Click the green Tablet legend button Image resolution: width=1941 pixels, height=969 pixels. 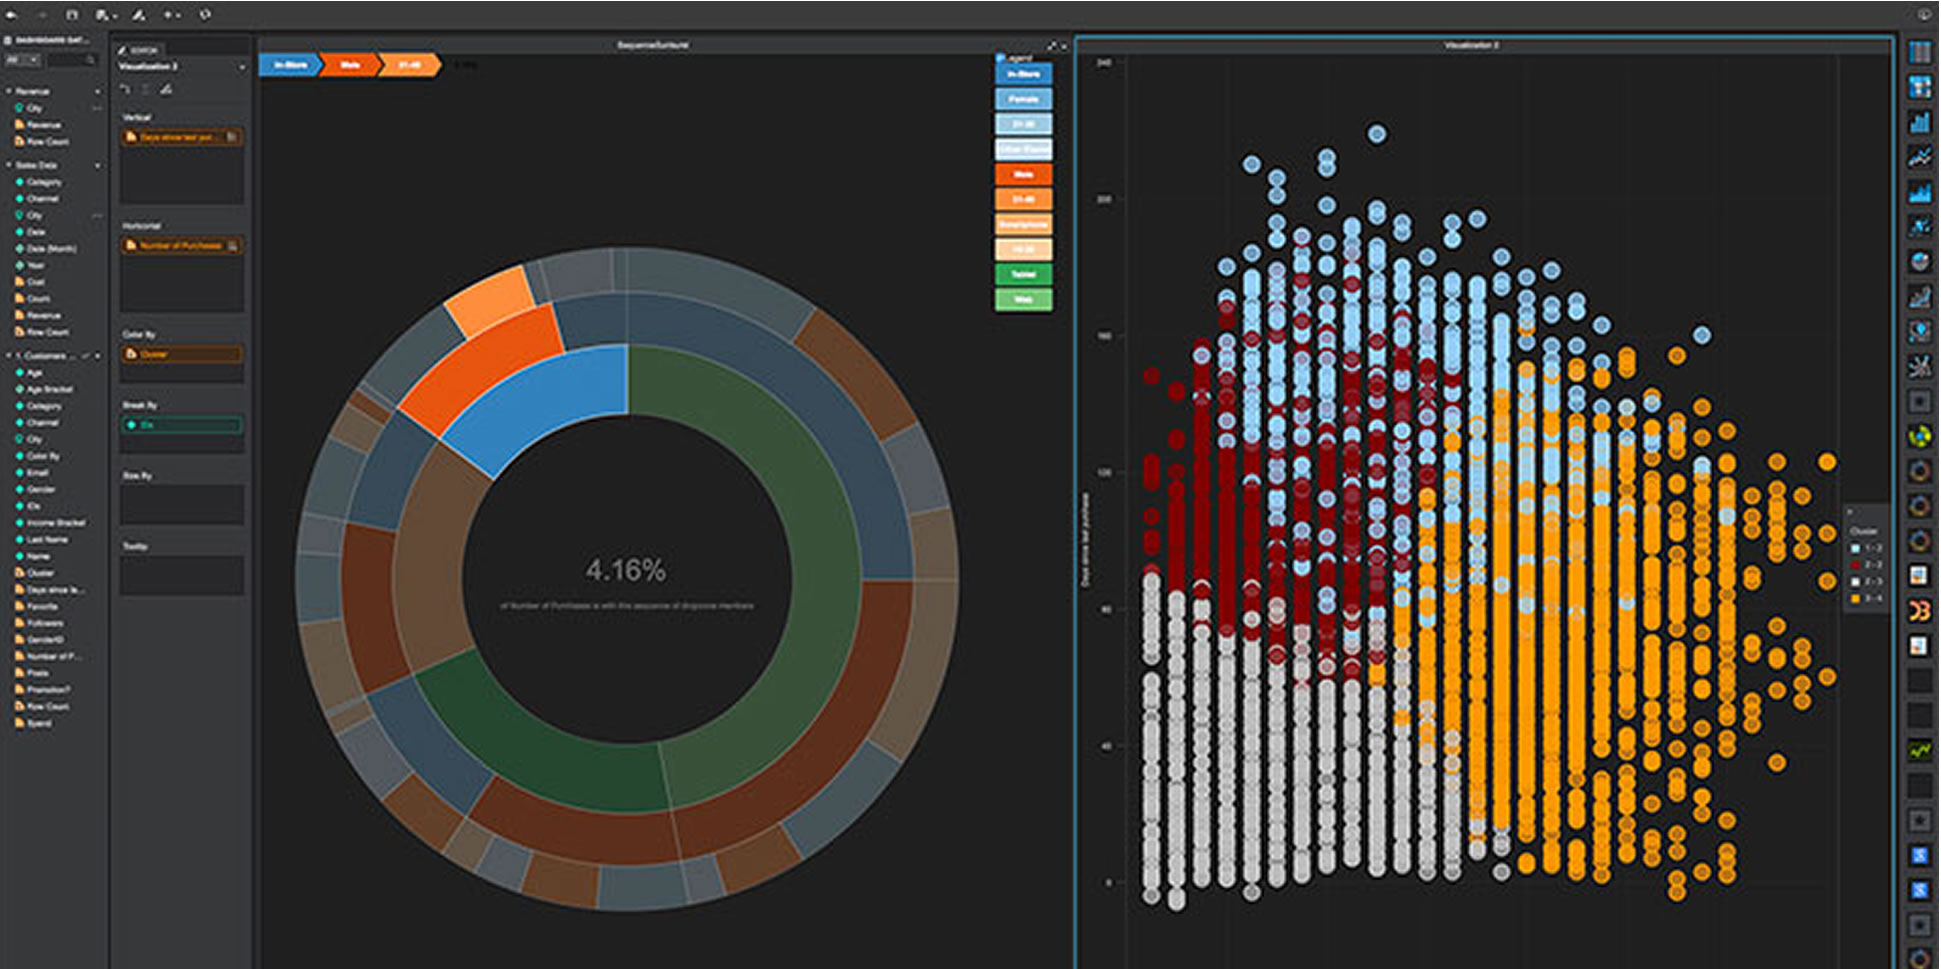coord(1023,274)
